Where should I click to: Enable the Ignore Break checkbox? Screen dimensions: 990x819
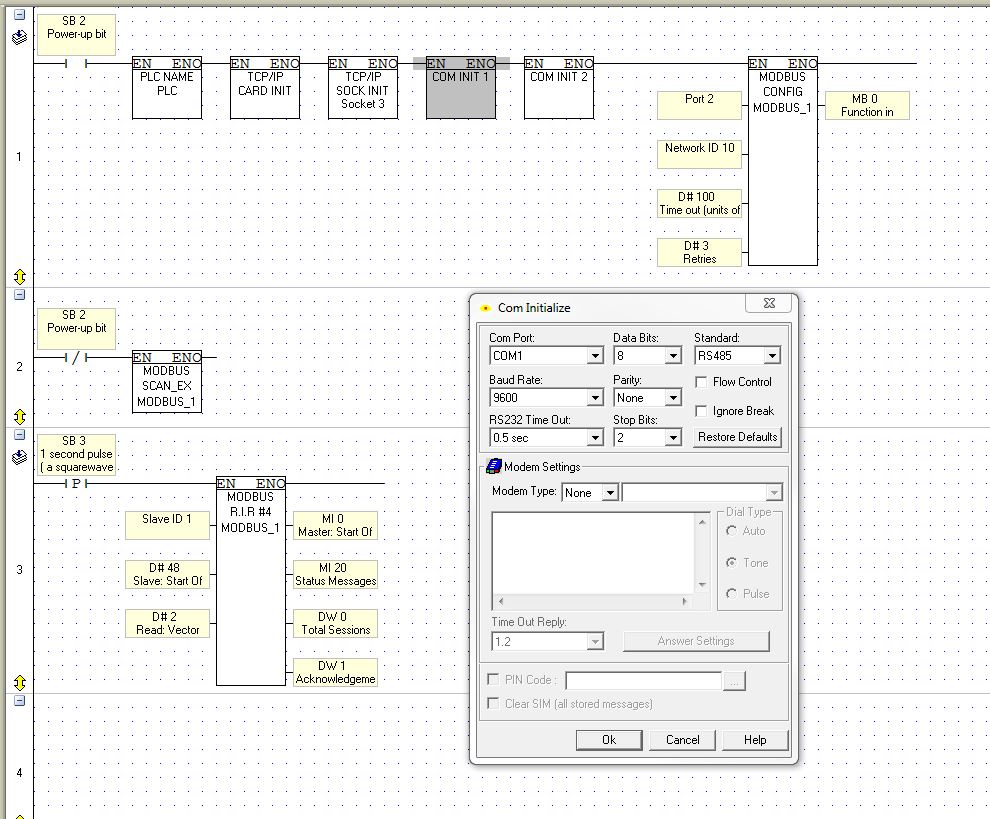point(701,411)
